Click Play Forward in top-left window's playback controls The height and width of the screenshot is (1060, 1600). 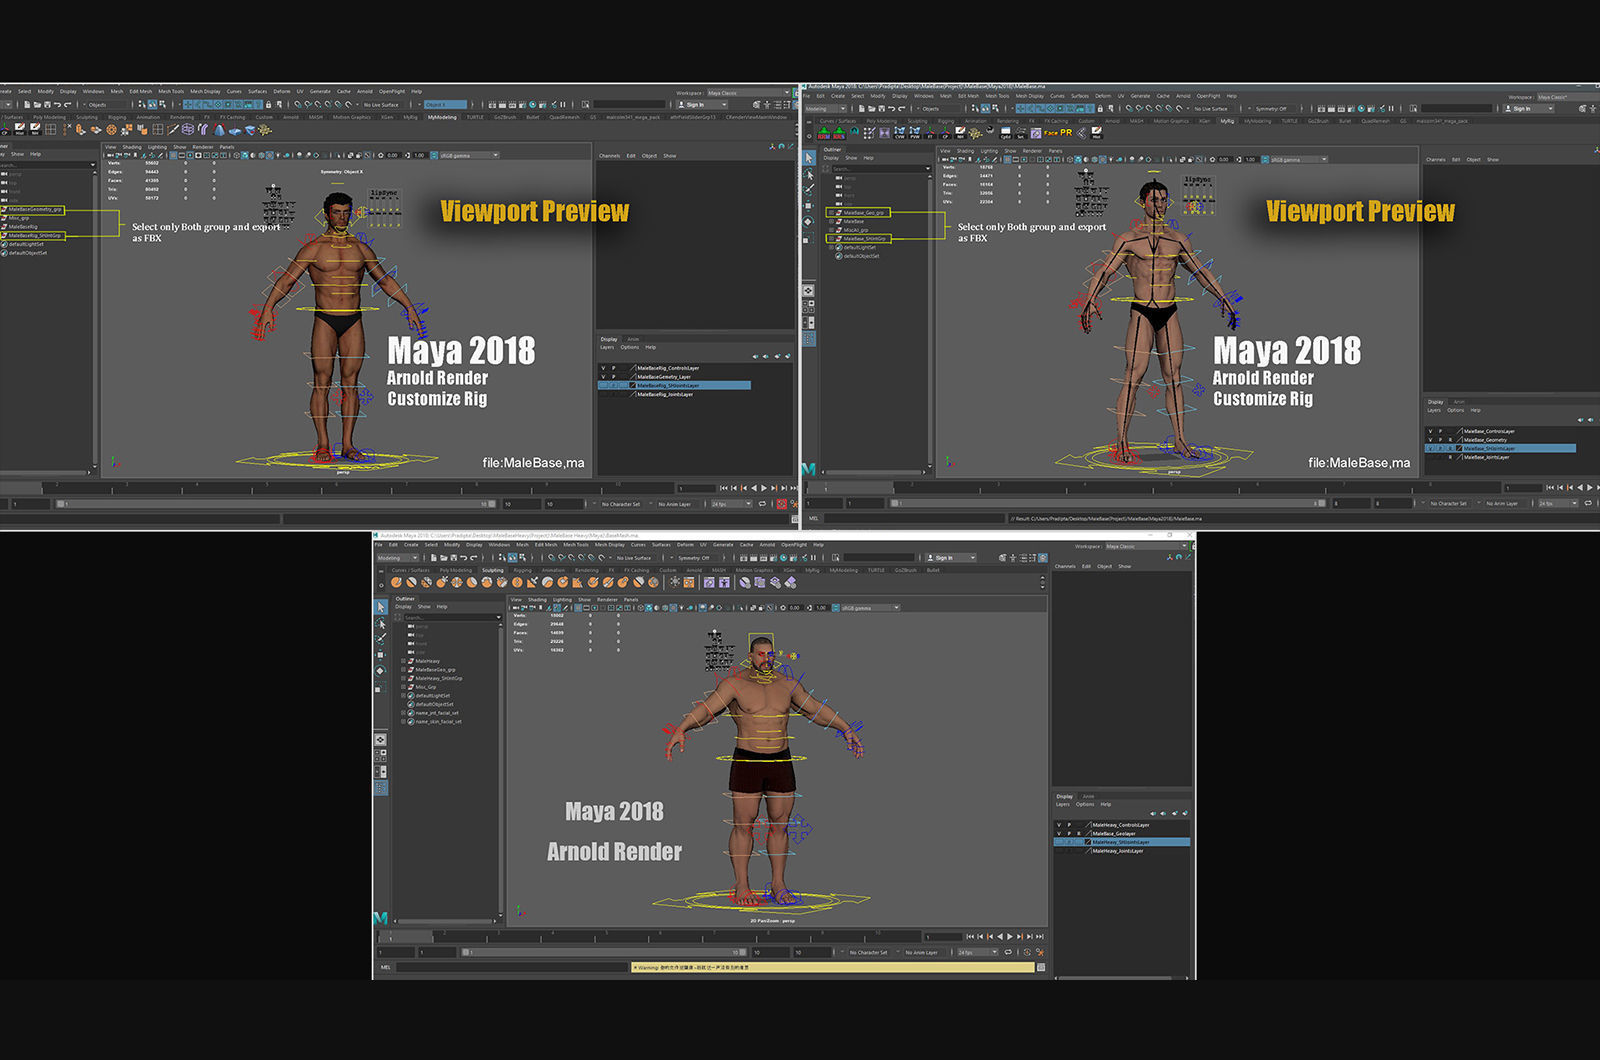(x=764, y=488)
